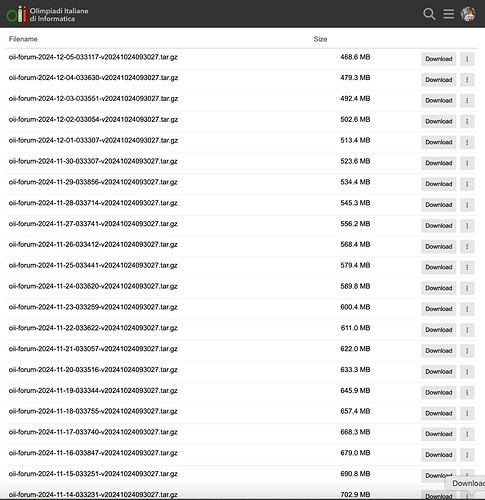Open the three-dot menu for 2024-11-27 backup

pyautogui.click(x=467, y=226)
